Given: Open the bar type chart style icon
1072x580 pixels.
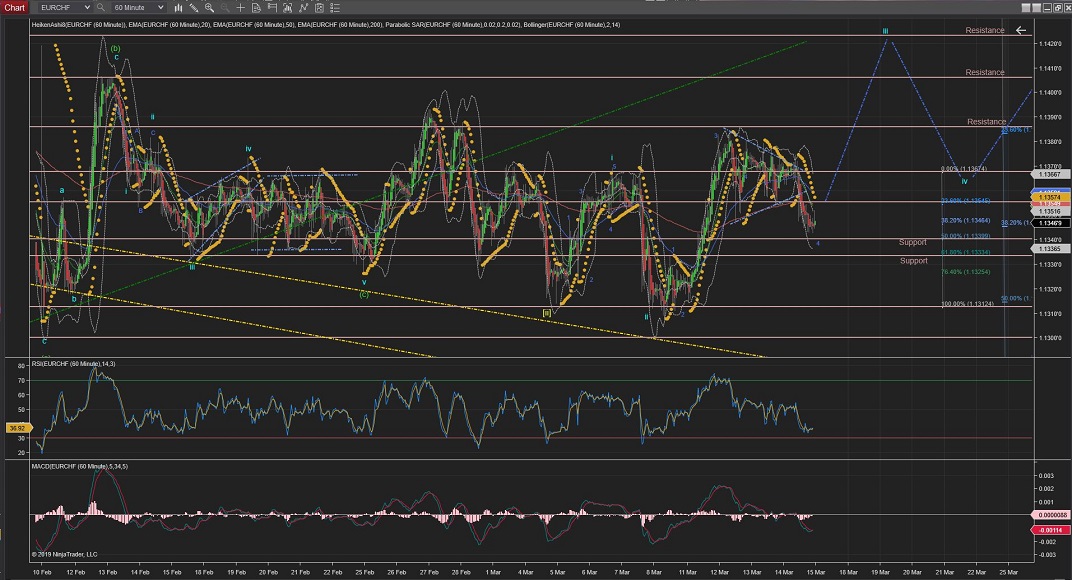Looking at the screenshot, I should [178, 8].
